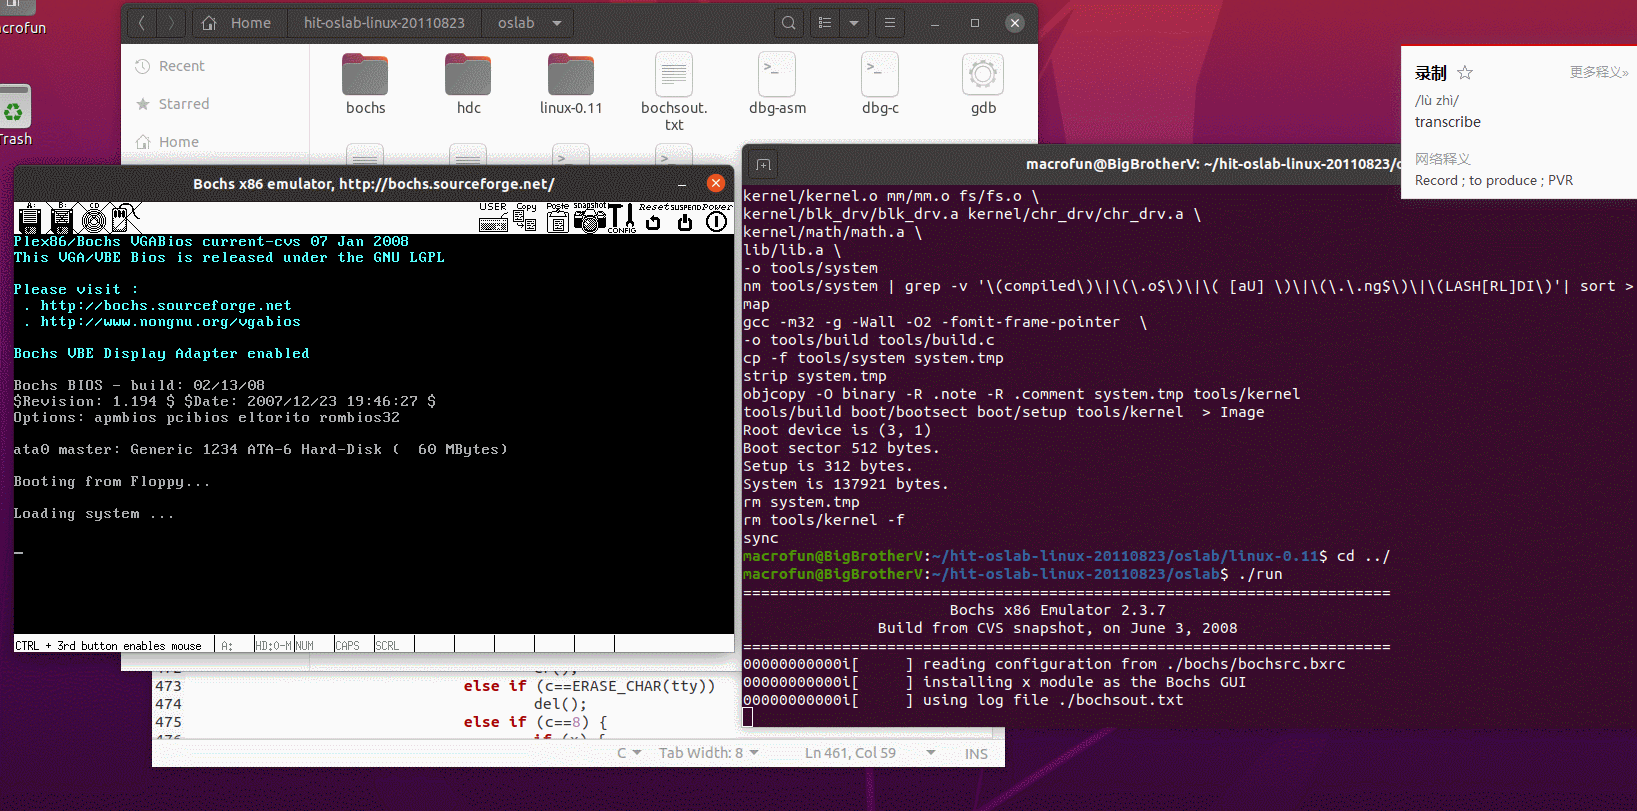Click the 'Loading system ...' line in Bochs

pyautogui.click(x=94, y=514)
